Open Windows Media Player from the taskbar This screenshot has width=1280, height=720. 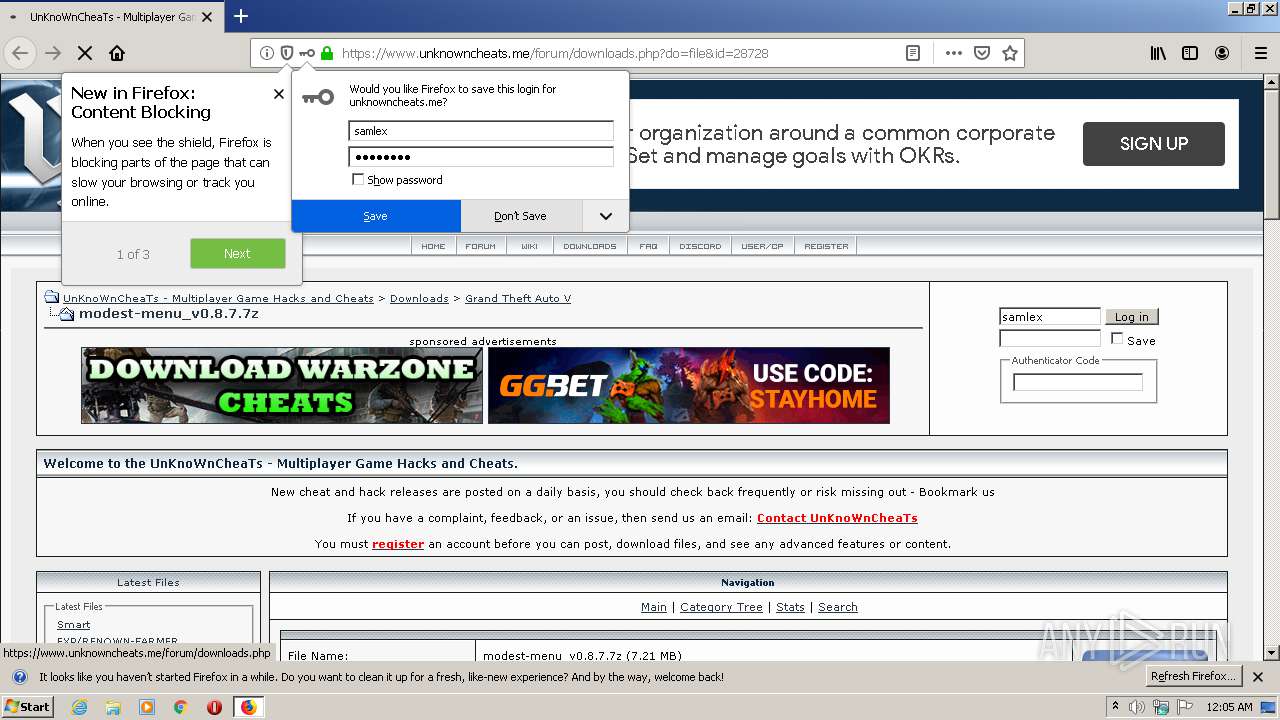(147, 707)
